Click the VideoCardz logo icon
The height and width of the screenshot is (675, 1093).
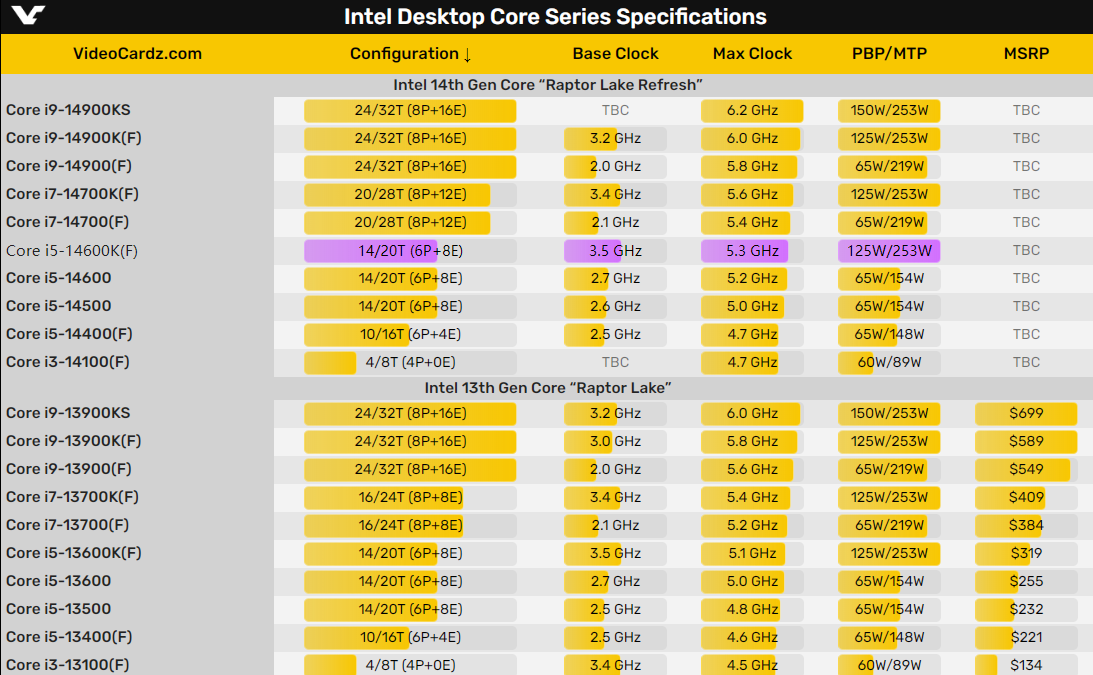pos(30,16)
